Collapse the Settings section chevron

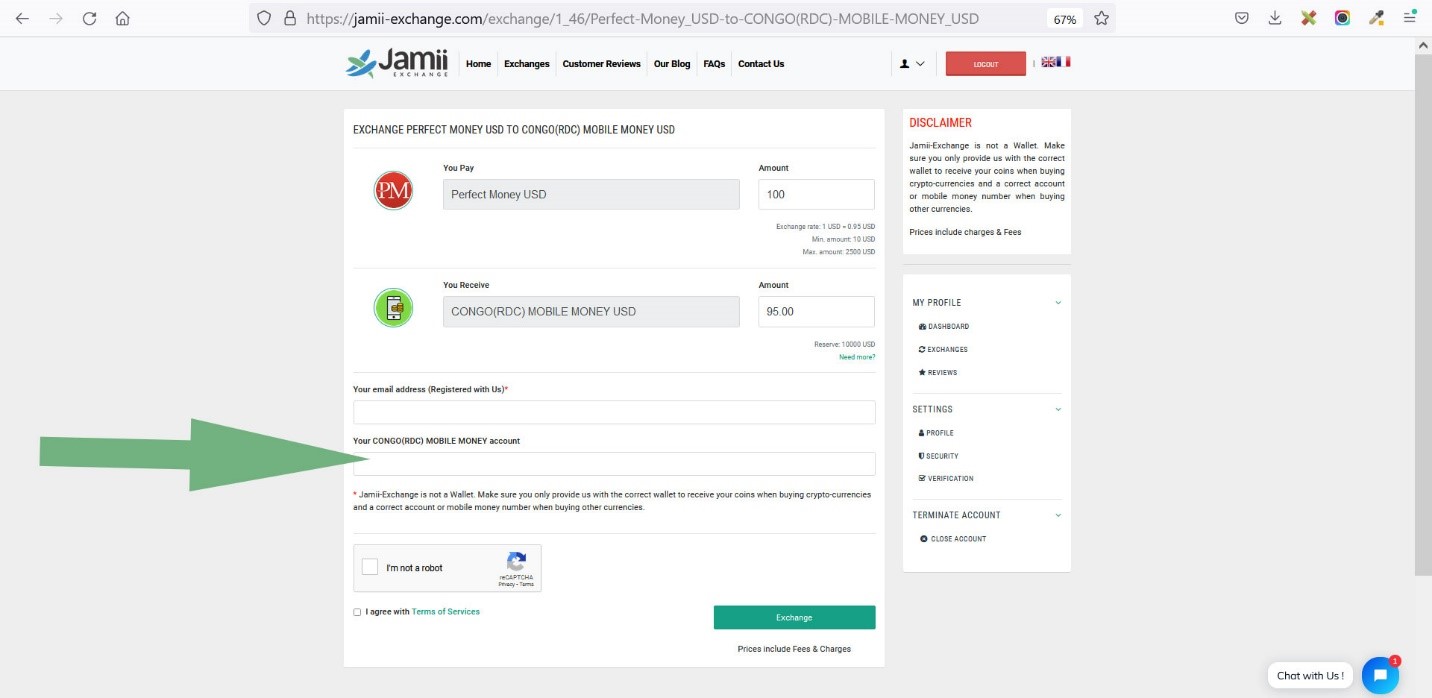coord(1058,410)
